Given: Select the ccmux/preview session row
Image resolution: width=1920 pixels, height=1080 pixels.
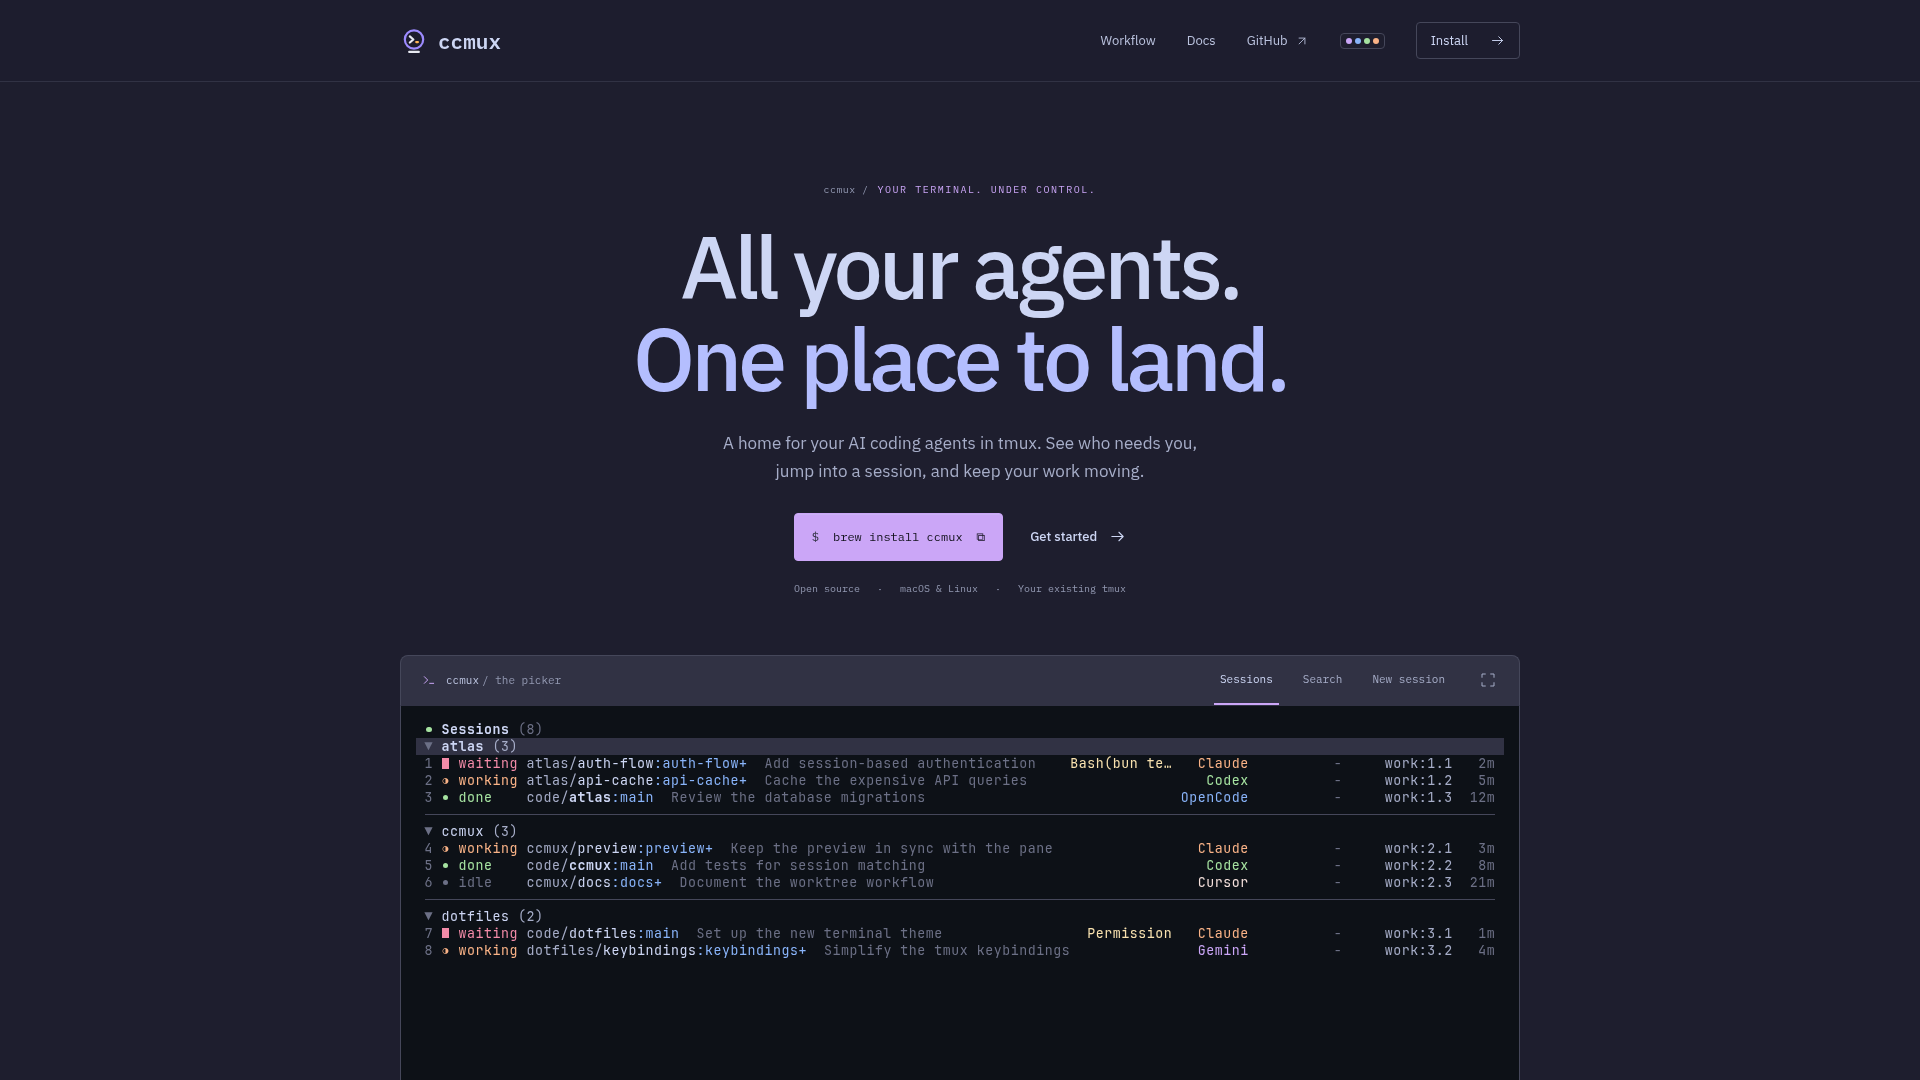Looking at the screenshot, I should [960, 849].
